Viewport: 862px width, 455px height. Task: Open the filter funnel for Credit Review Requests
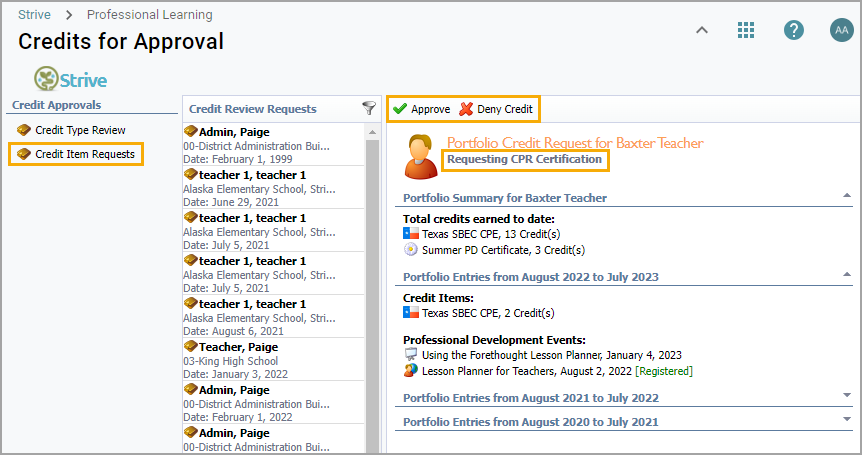[369, 108]
